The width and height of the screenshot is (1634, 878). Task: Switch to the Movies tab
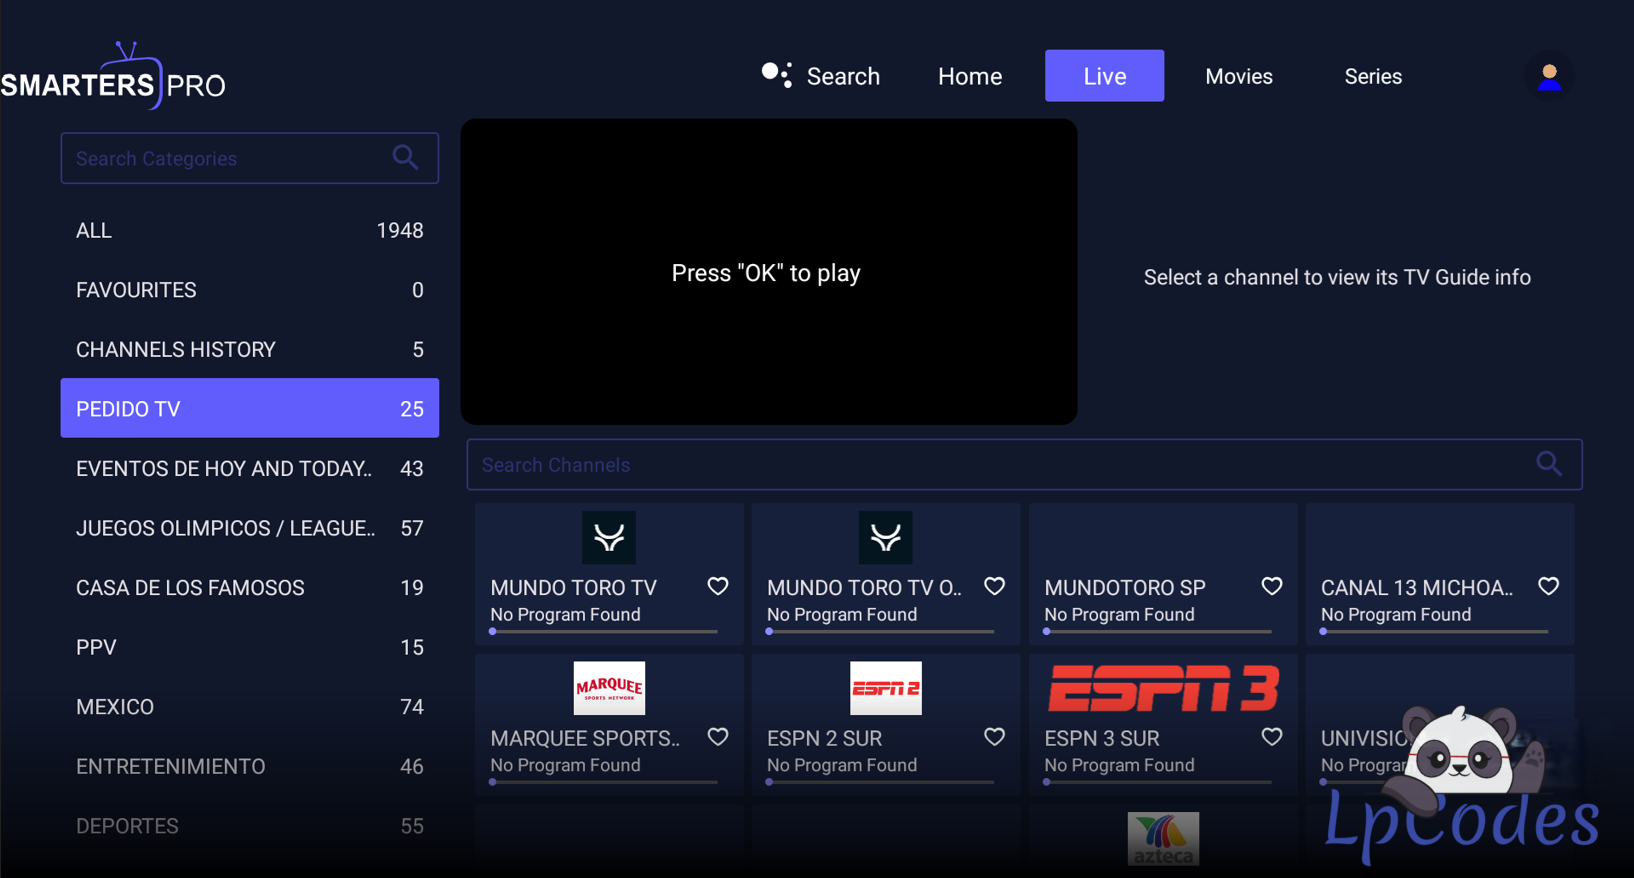pos(1238,77)
